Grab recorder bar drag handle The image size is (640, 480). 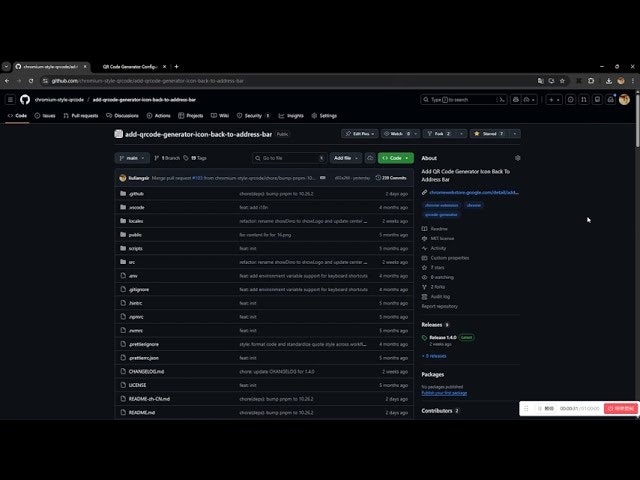point(526,408)
